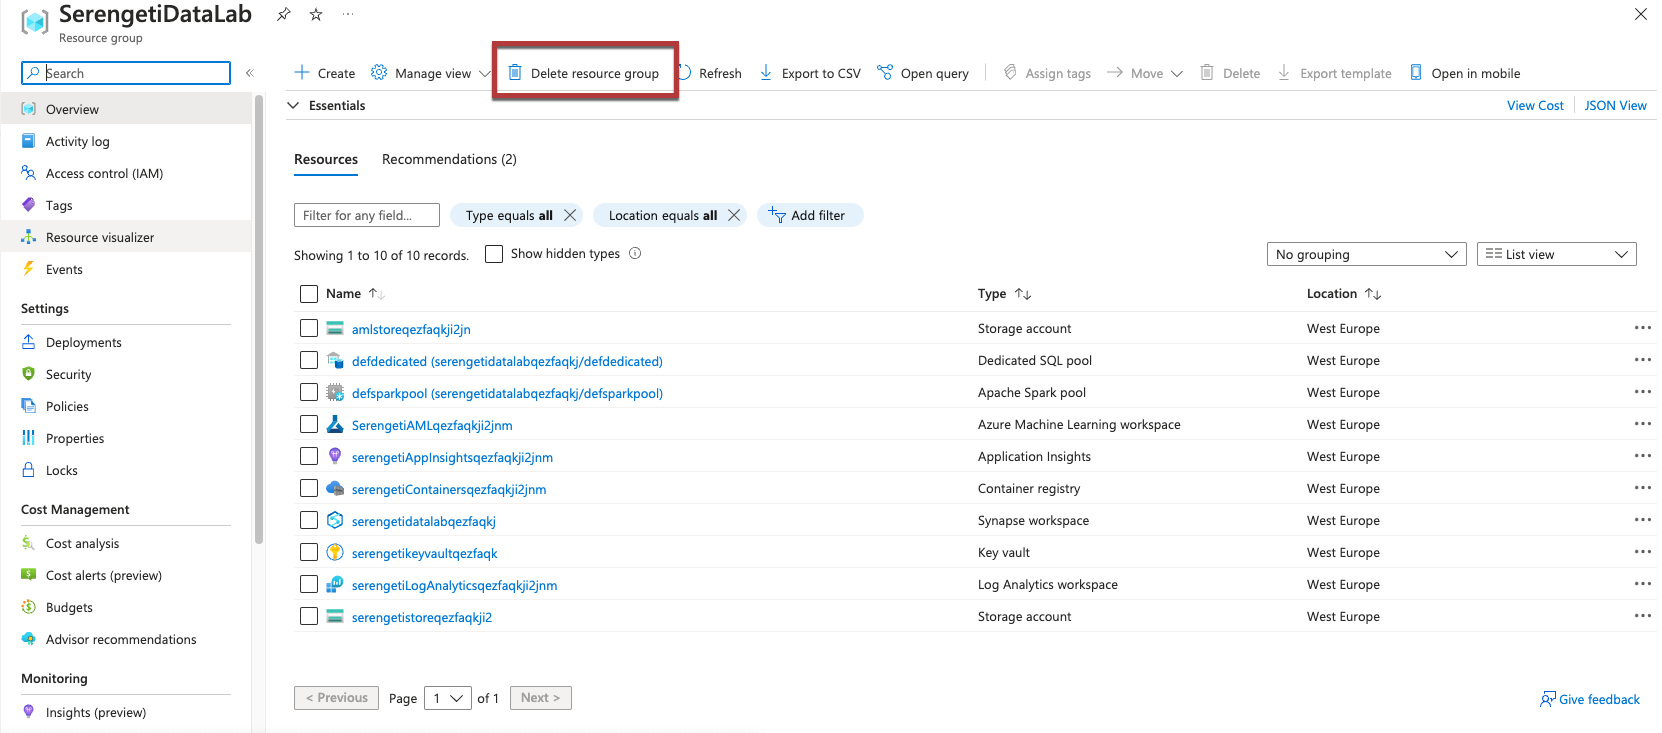
Task: Switch to the Resources tab
Action: point(326,159)
